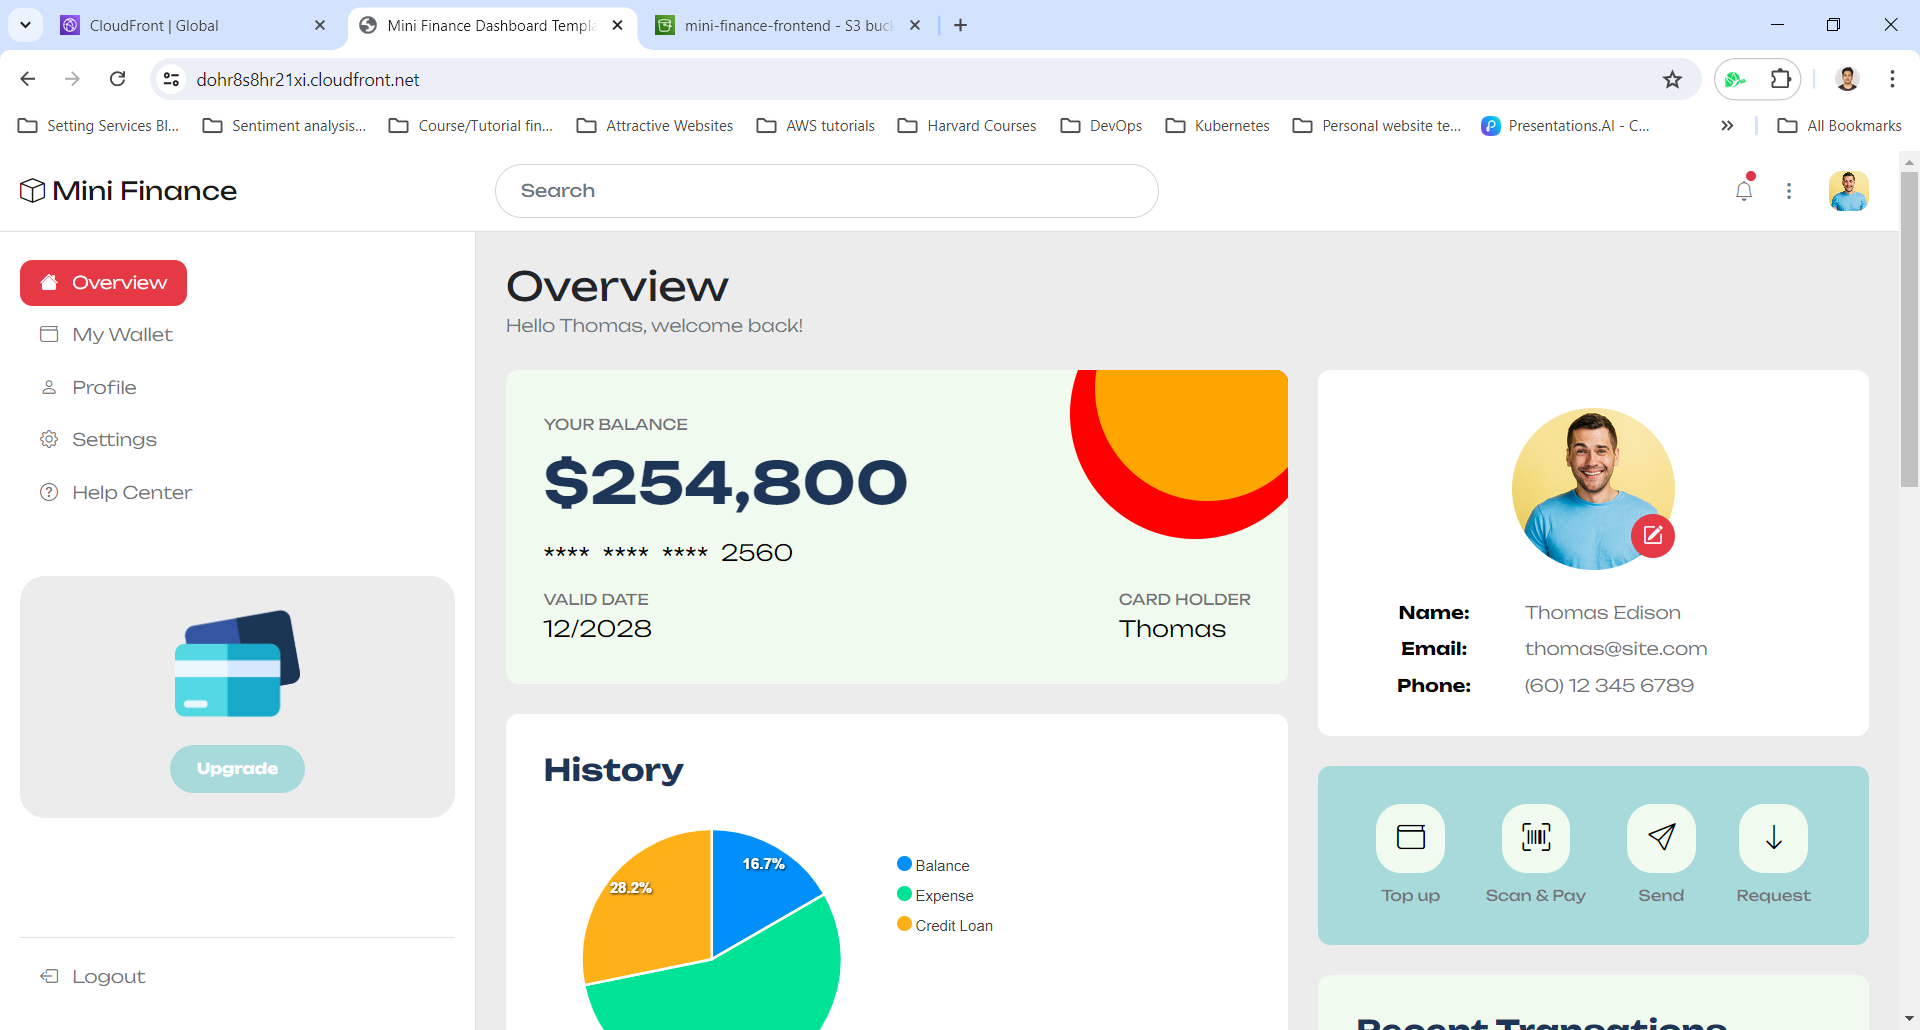Screen dimensions: 1920x1030
Task: Click the Request down-arrow icon
Action: 1773,838
